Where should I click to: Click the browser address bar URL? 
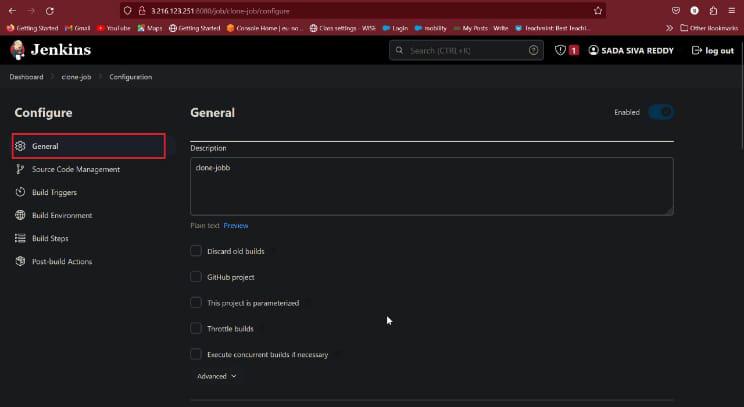coord(220,11)
